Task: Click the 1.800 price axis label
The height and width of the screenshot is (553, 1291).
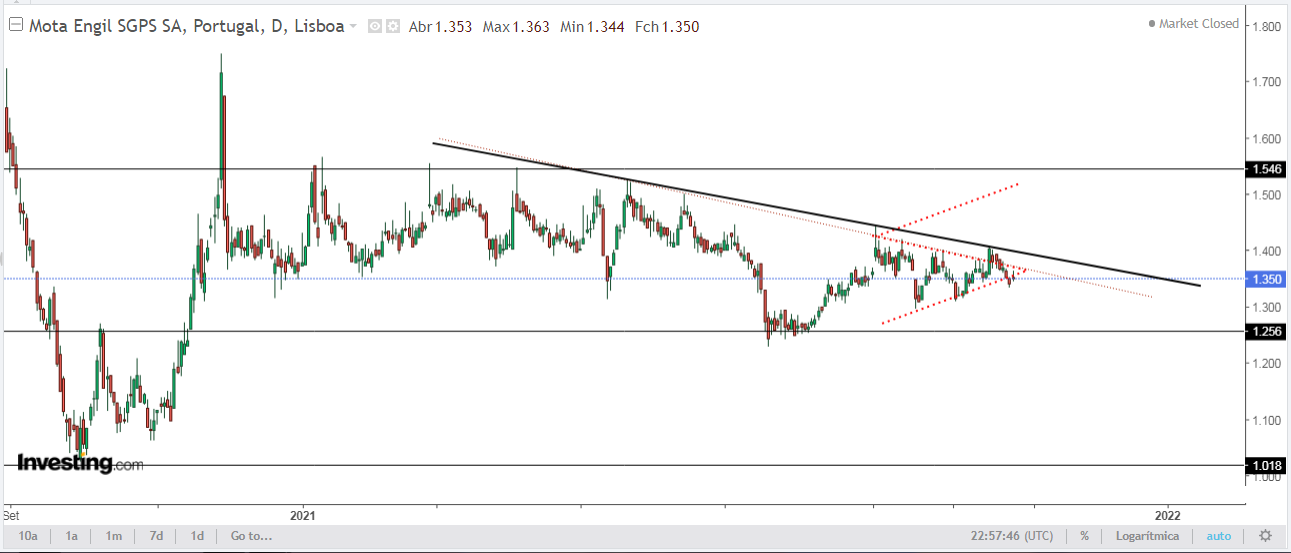Action: pos(1267,27)
